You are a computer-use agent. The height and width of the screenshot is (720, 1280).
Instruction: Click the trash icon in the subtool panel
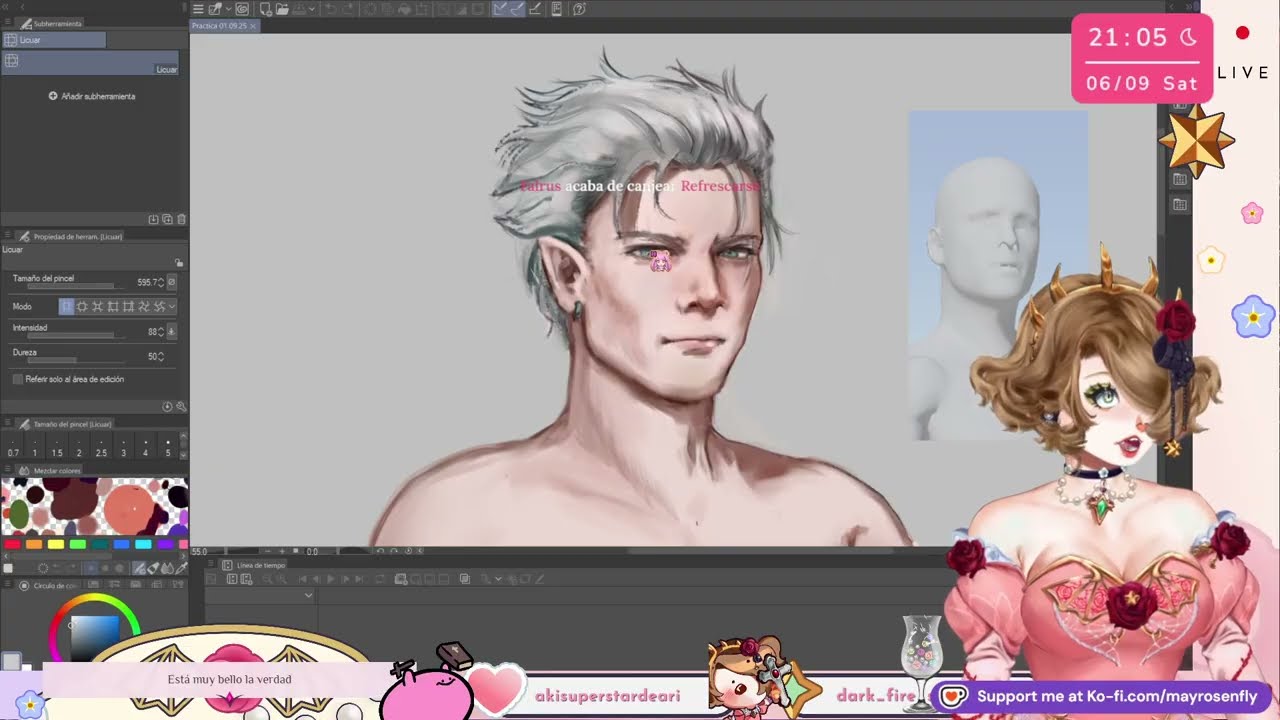[181, 219]
